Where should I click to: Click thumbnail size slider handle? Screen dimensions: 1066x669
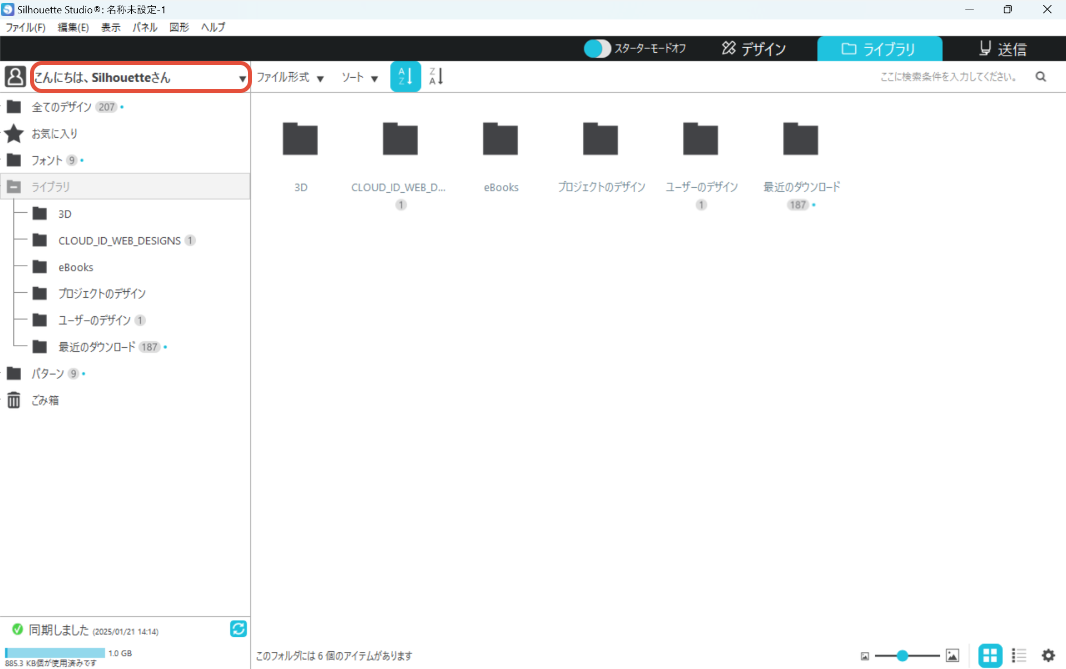902,655
